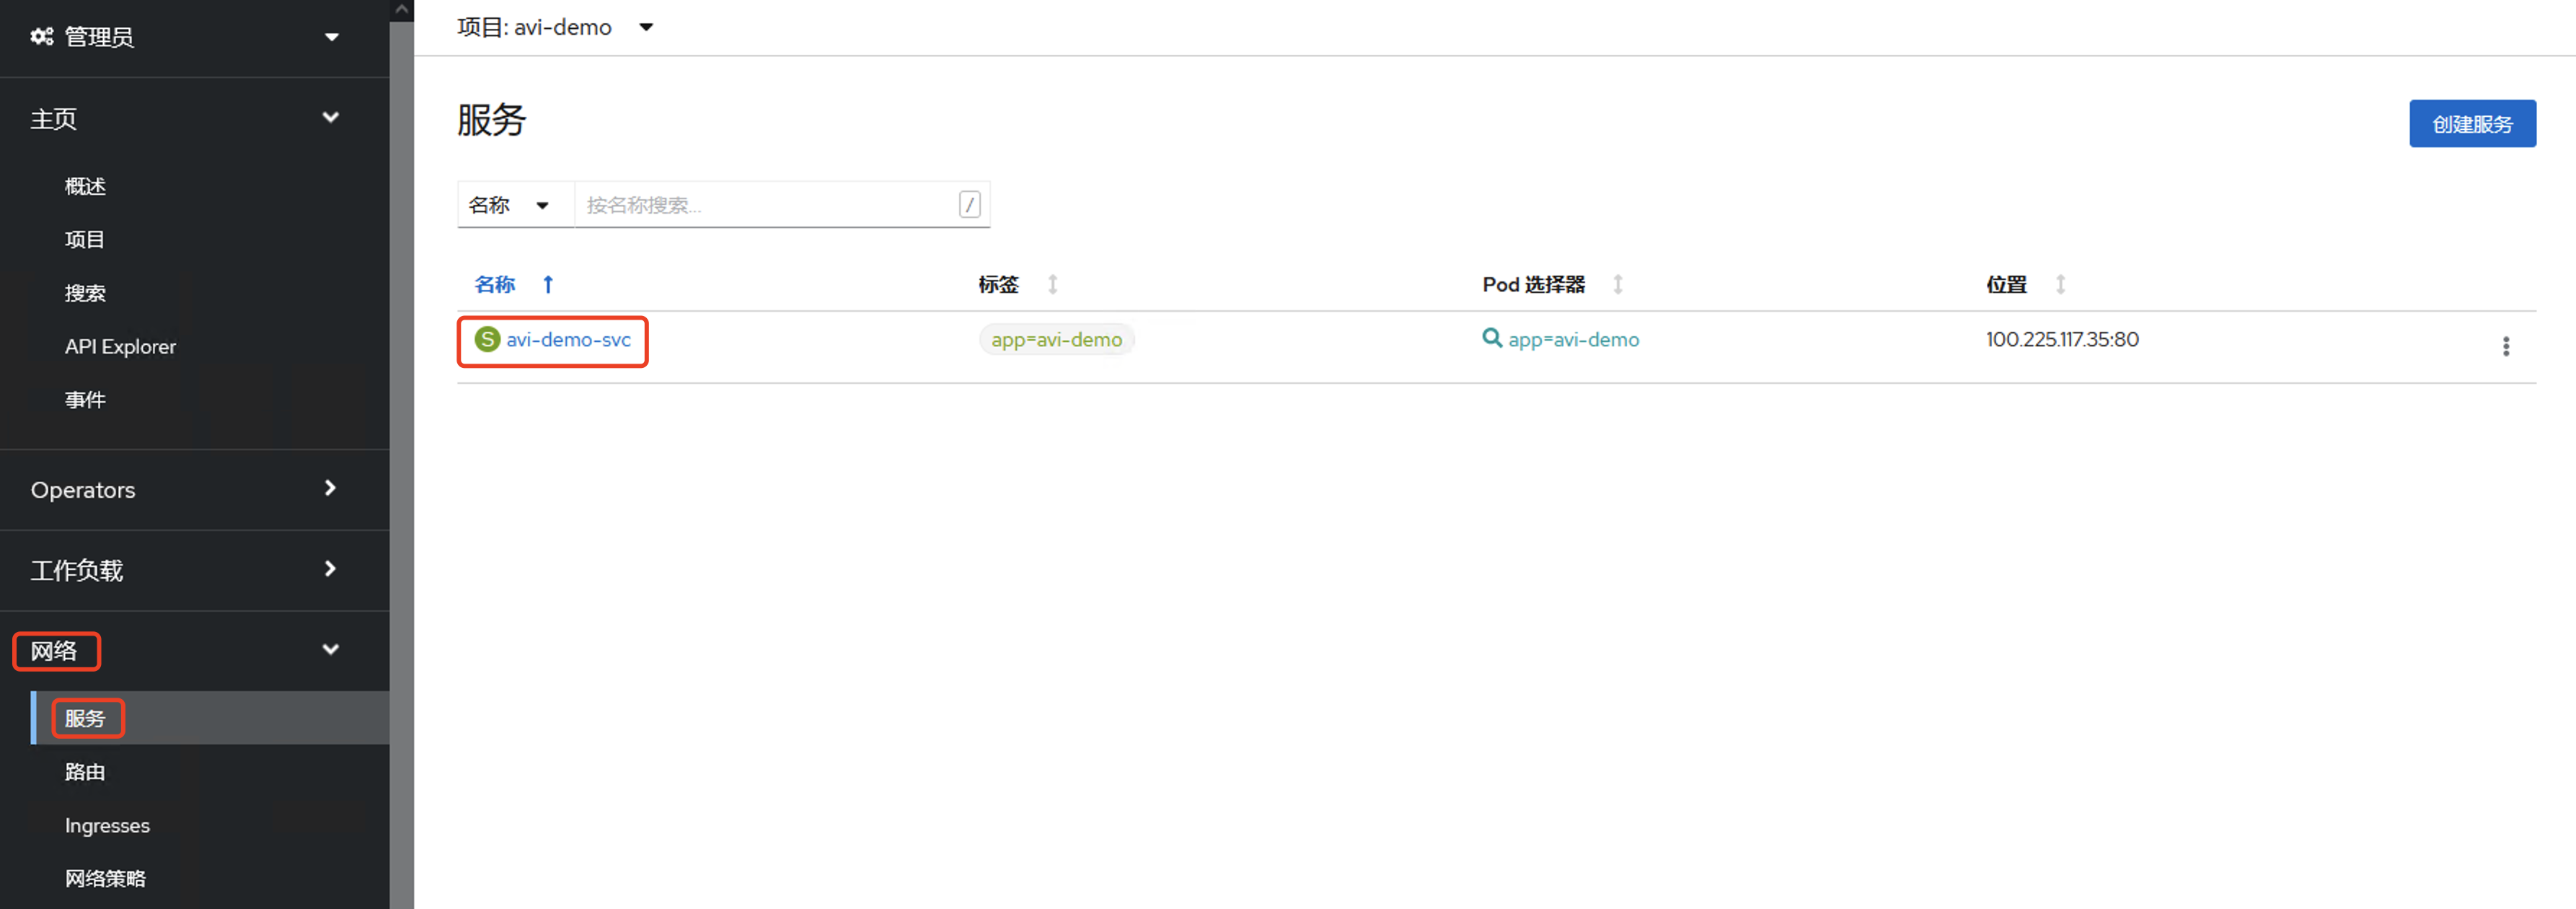Click the Name column sort arrow
2576x909 pixels.
548,285
